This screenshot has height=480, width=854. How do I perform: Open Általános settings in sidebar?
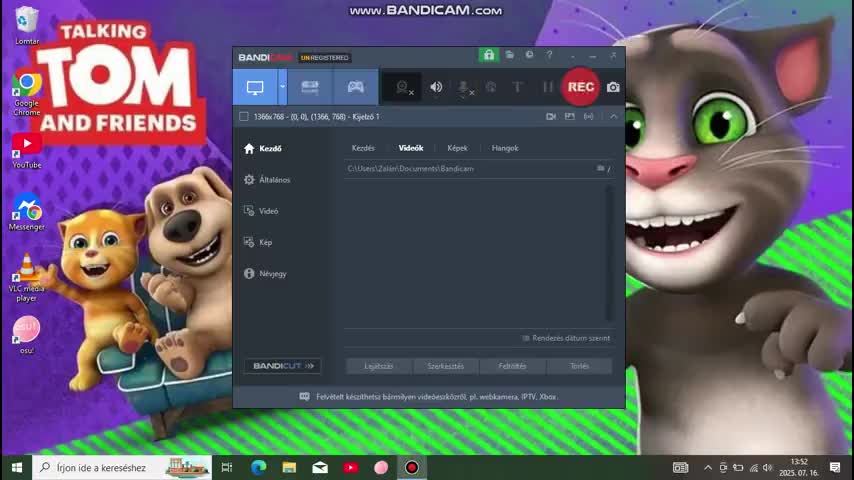(267, 180)
